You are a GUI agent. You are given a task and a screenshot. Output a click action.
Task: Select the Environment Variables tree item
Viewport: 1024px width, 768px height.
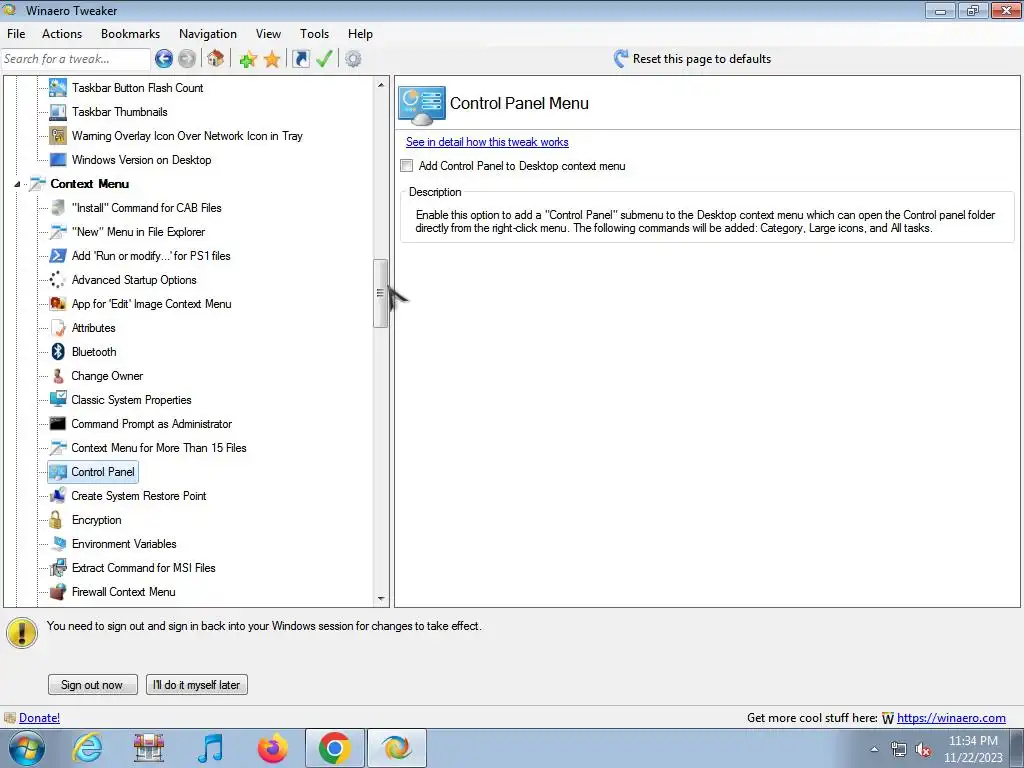pos(124,544)
